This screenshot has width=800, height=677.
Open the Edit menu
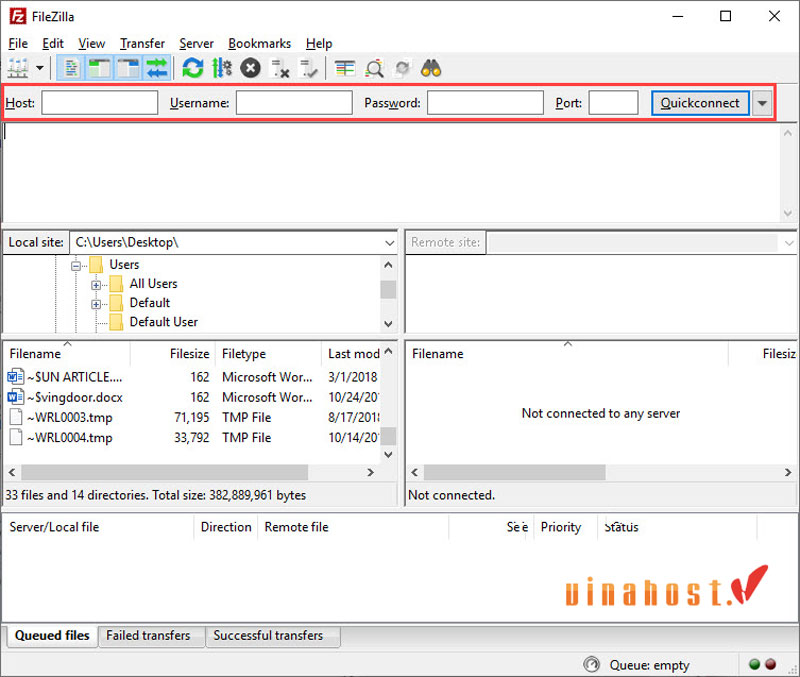pos(53,44)
